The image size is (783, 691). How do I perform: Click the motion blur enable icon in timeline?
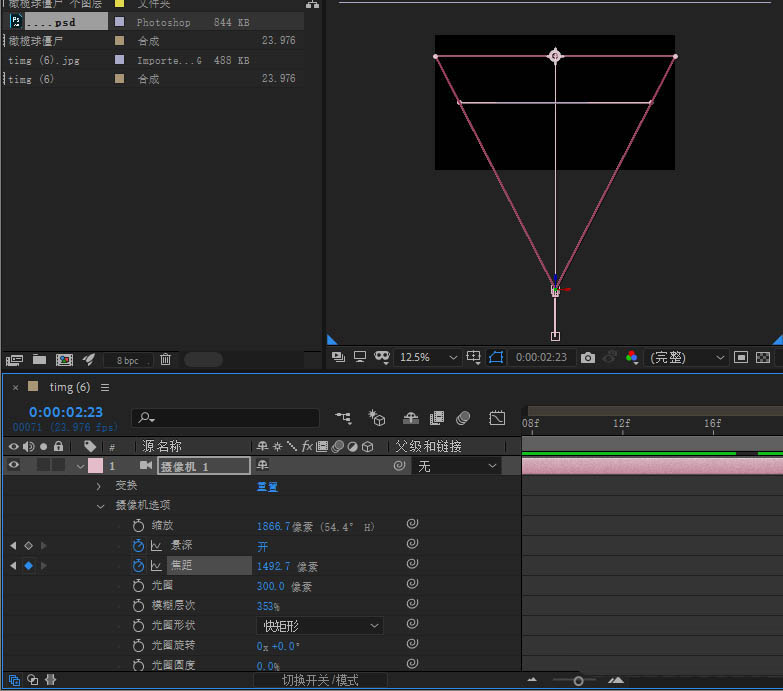tap(463, 417)
